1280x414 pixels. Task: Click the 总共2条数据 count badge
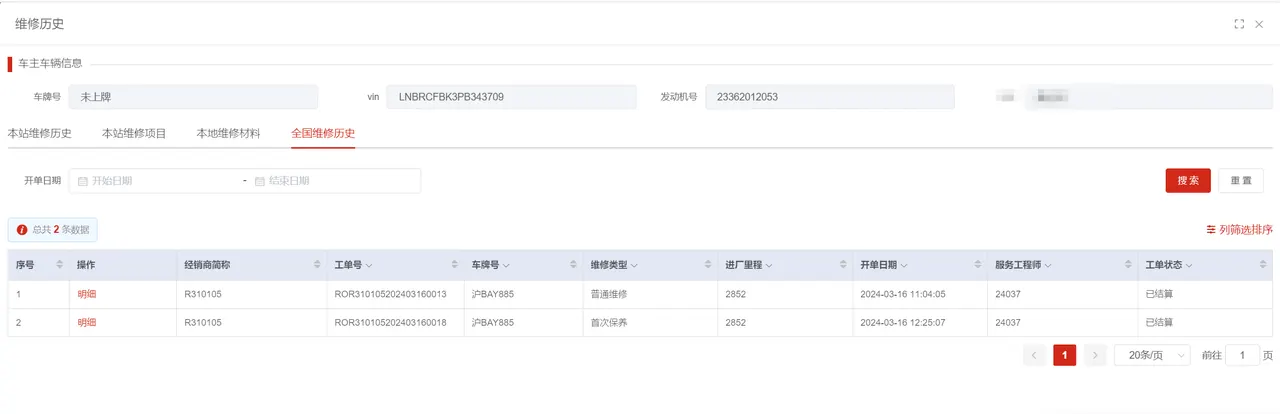53,229
